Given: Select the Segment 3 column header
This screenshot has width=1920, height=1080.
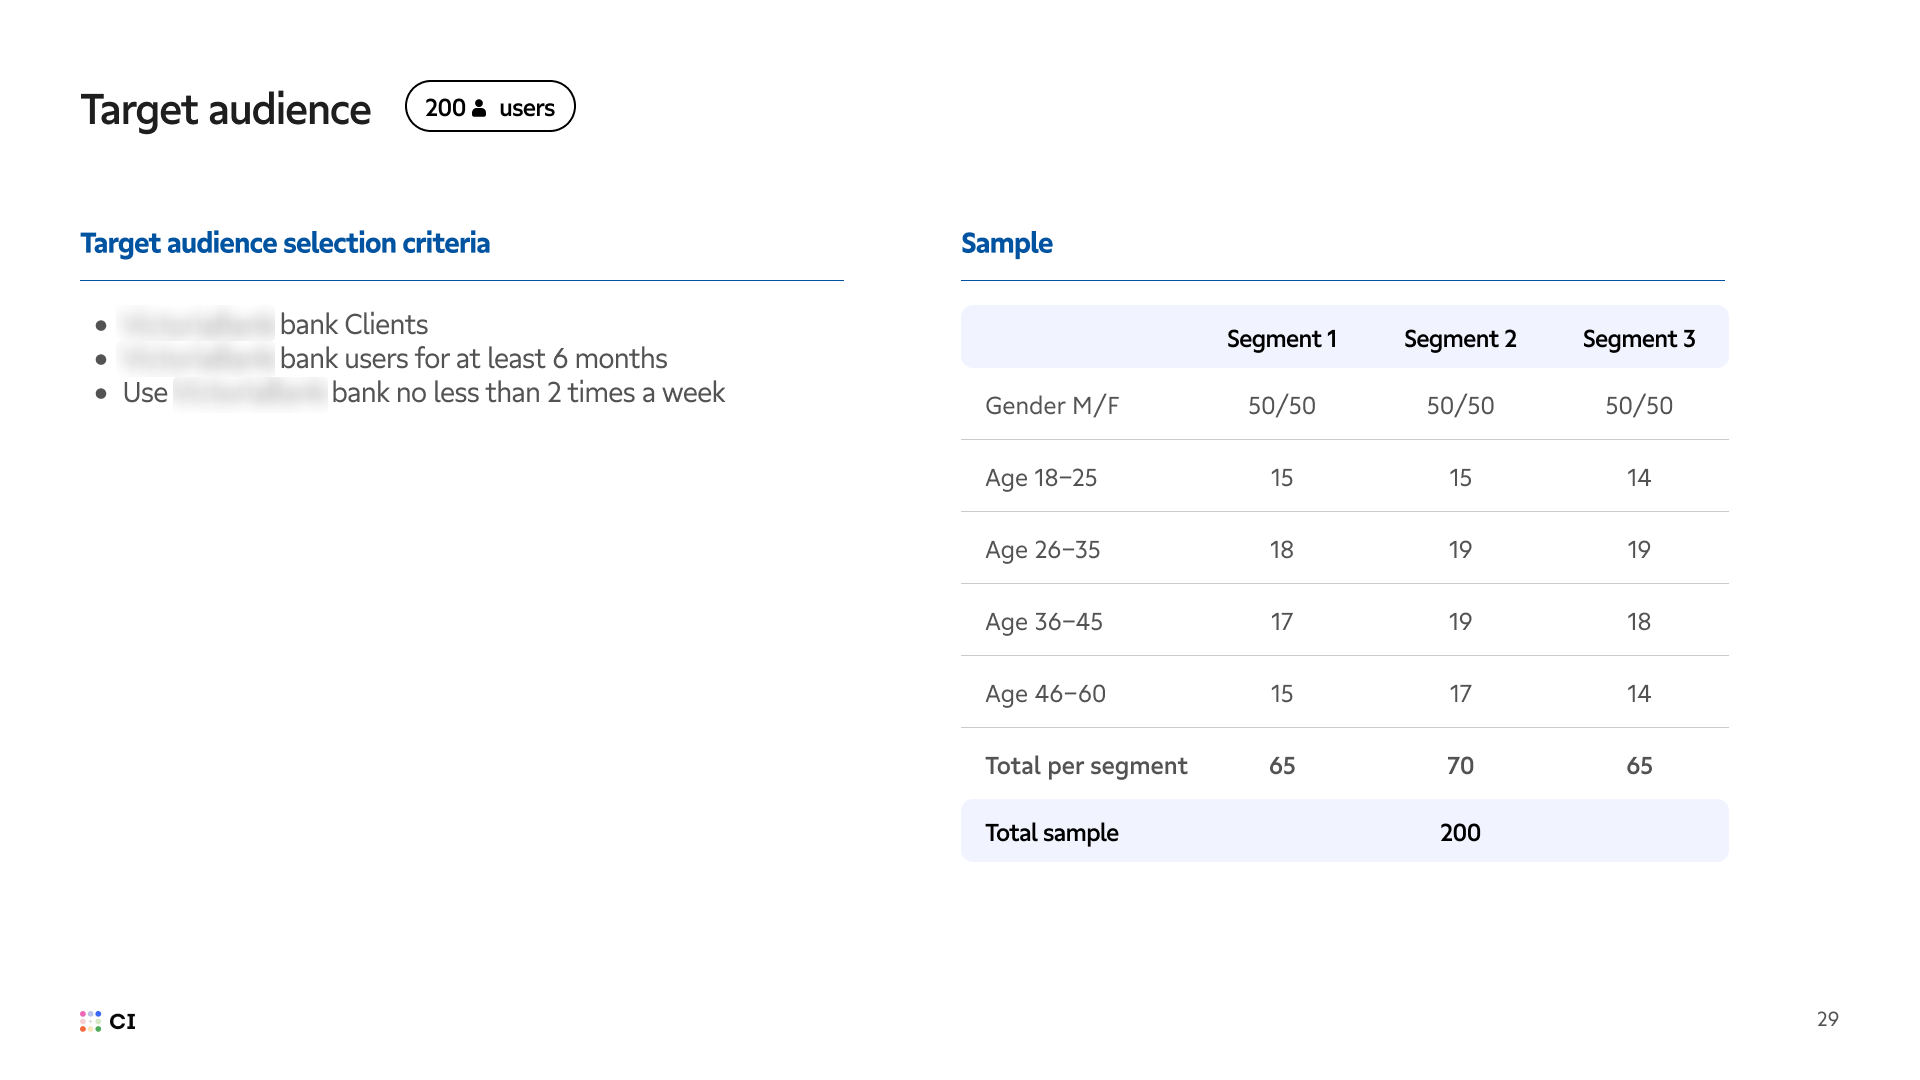Looking at the screenshot, I should tap(1638, 339).
